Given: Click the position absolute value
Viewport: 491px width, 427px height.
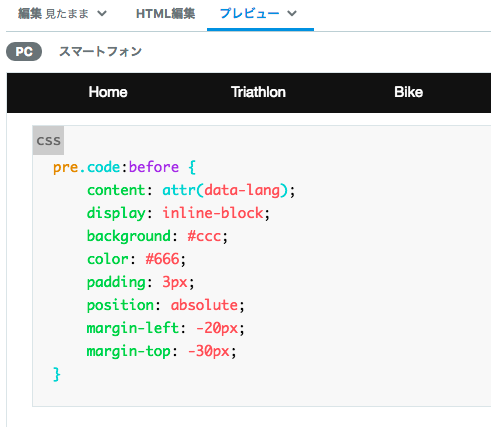Looking at the screenshot, I should 204,305.
